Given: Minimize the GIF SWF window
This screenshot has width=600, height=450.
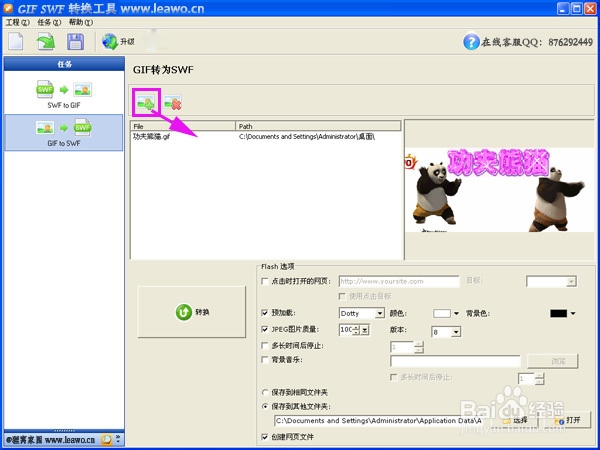Looking at the screenshot, I should click(x=562, y=8).
